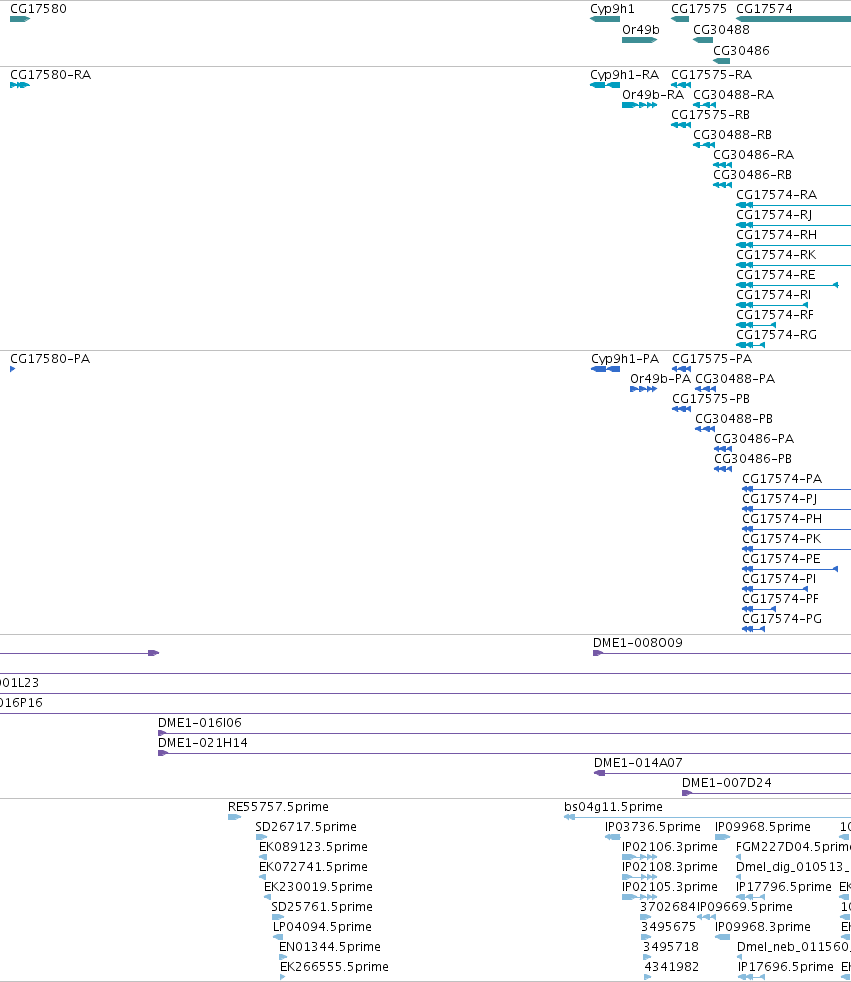The width and height of the screenshot is (851, 982).
Task: Click the DME1-021H14 clone label
Action: pyautogui.click(x=202, y=743)
